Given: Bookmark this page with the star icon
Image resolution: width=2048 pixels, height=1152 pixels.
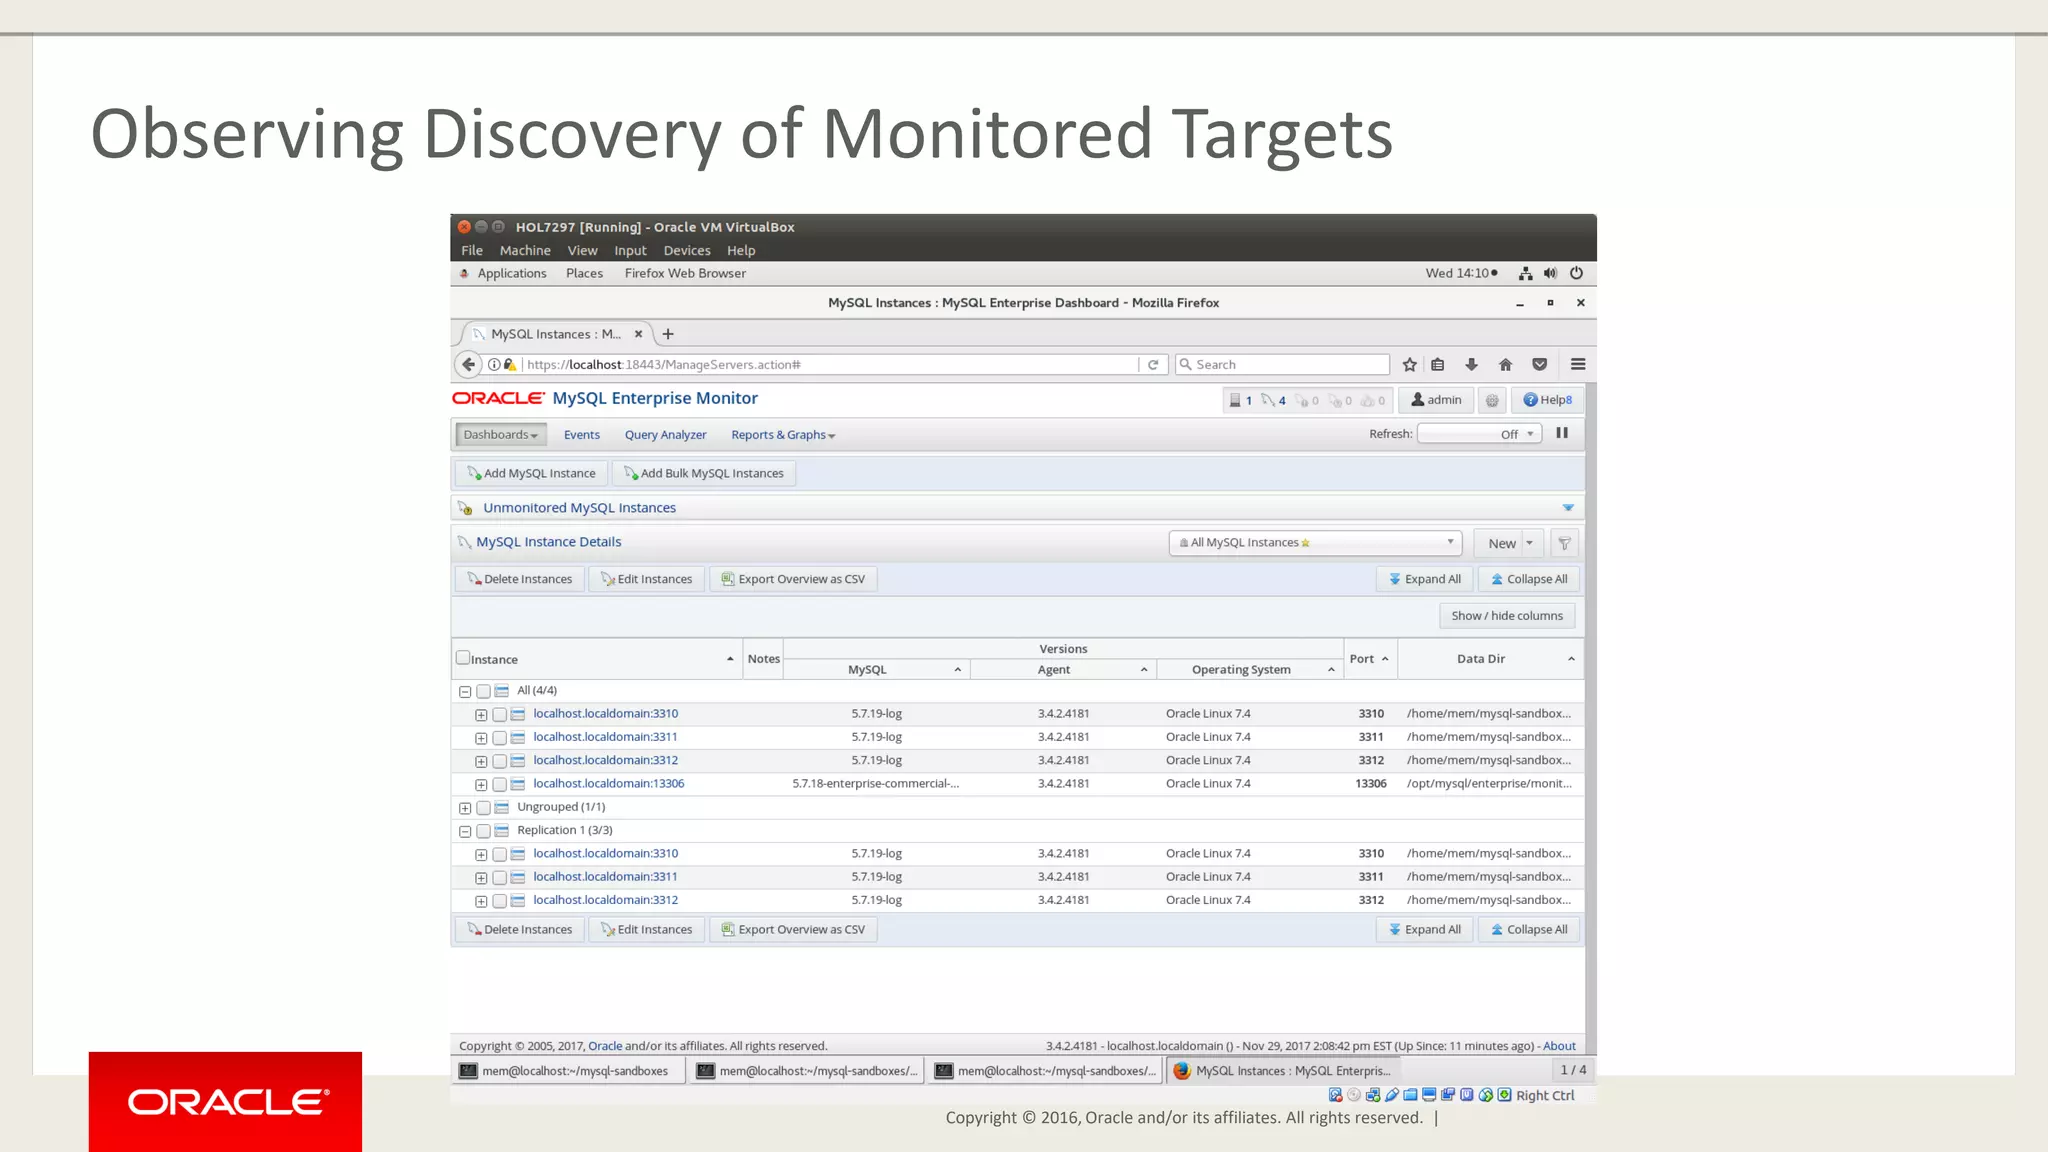Looking at the screenshot, I should point(1409,365).
